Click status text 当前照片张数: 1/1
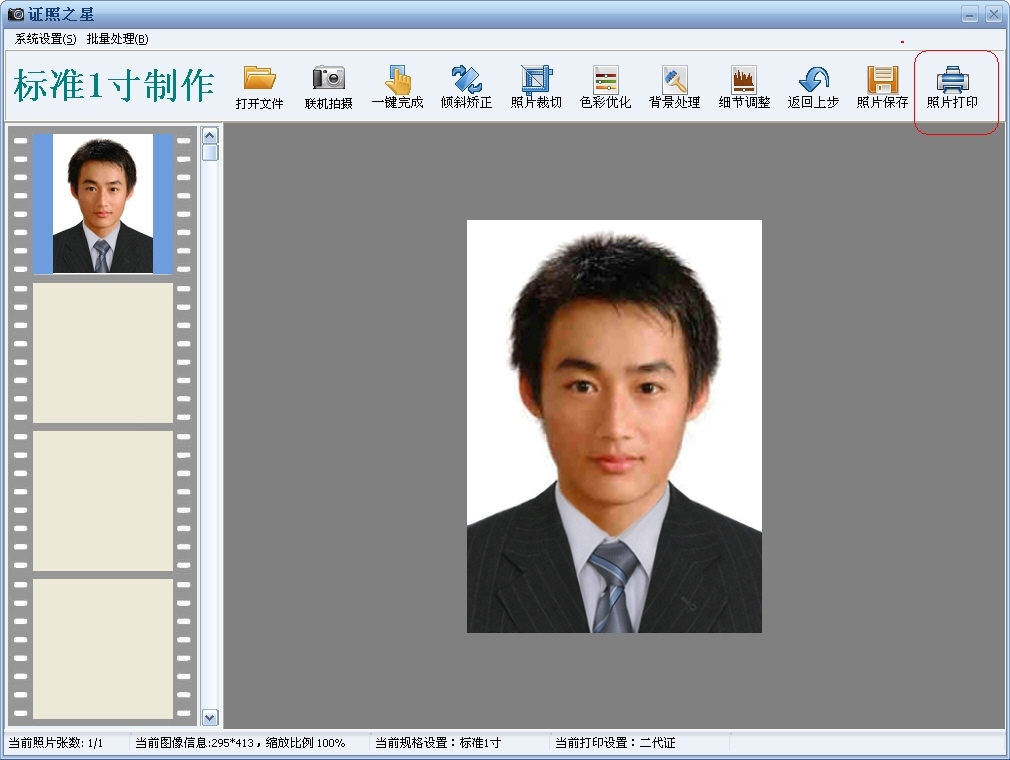1010x760 pixels. click(x=55, y=743)
